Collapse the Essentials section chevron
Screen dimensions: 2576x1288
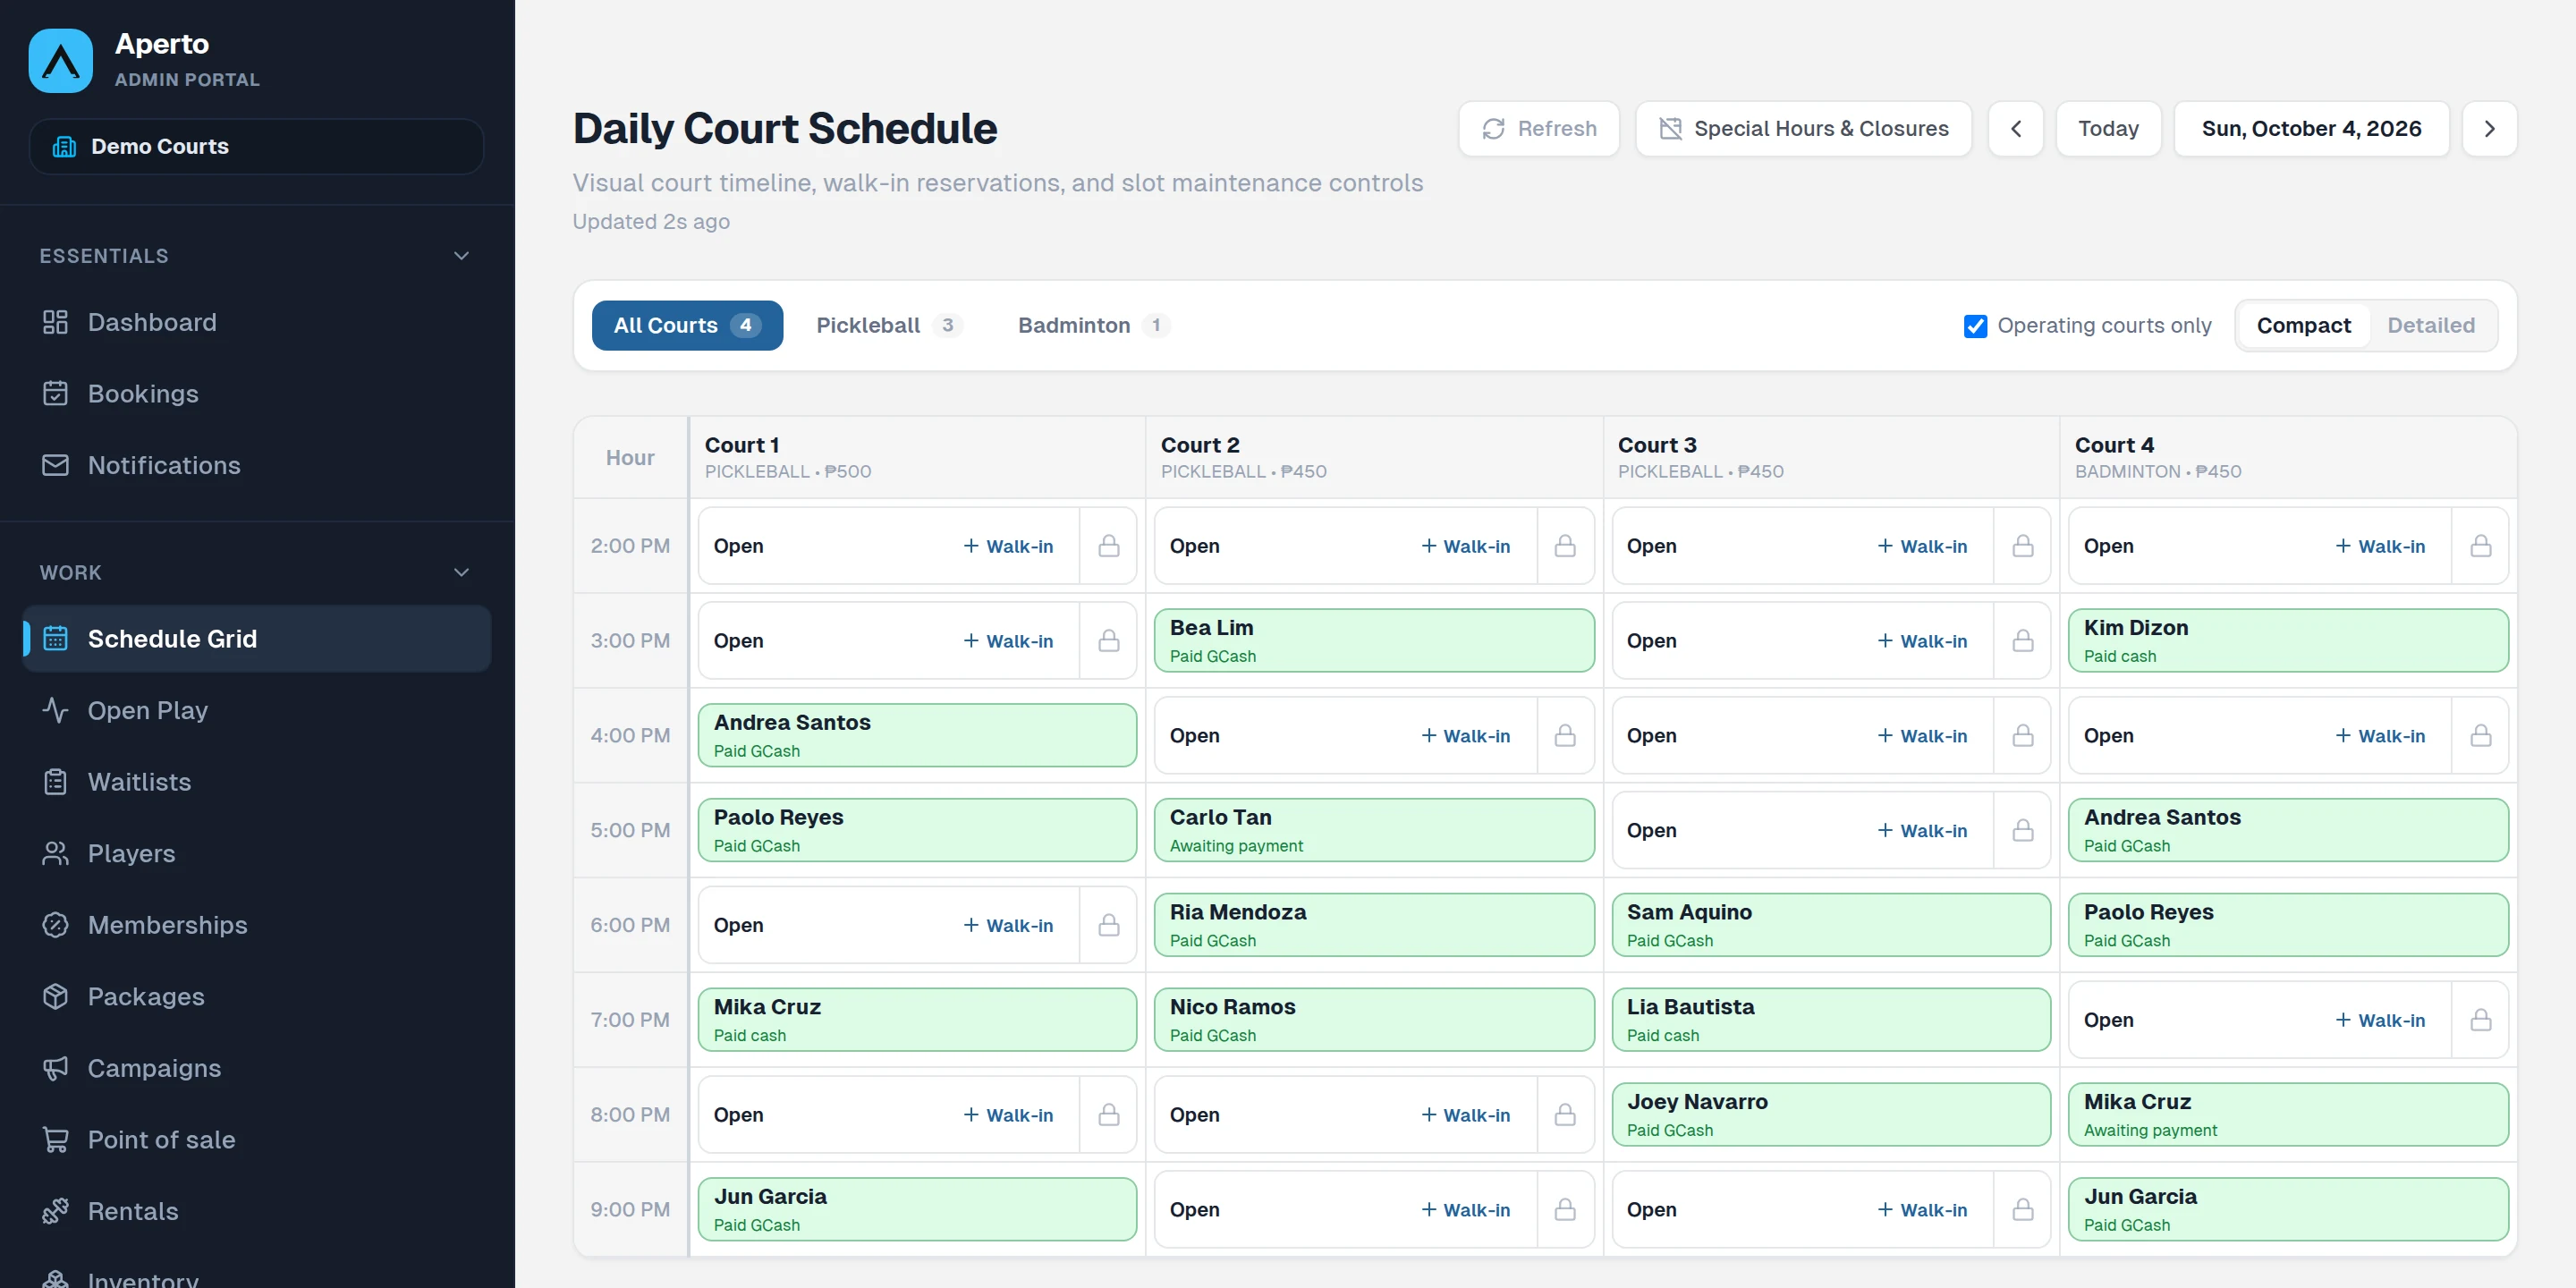click(x=461, y=256)
